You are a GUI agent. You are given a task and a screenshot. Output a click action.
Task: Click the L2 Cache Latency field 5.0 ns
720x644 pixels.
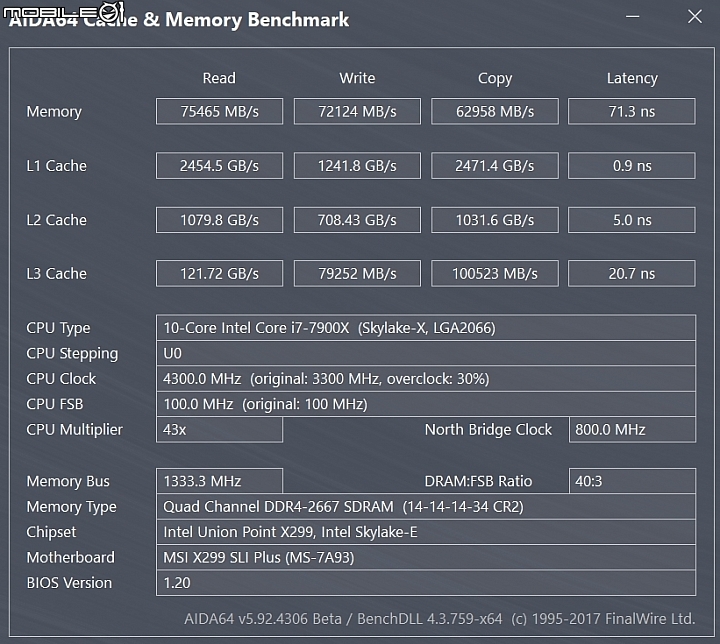[x=632, y=220]
